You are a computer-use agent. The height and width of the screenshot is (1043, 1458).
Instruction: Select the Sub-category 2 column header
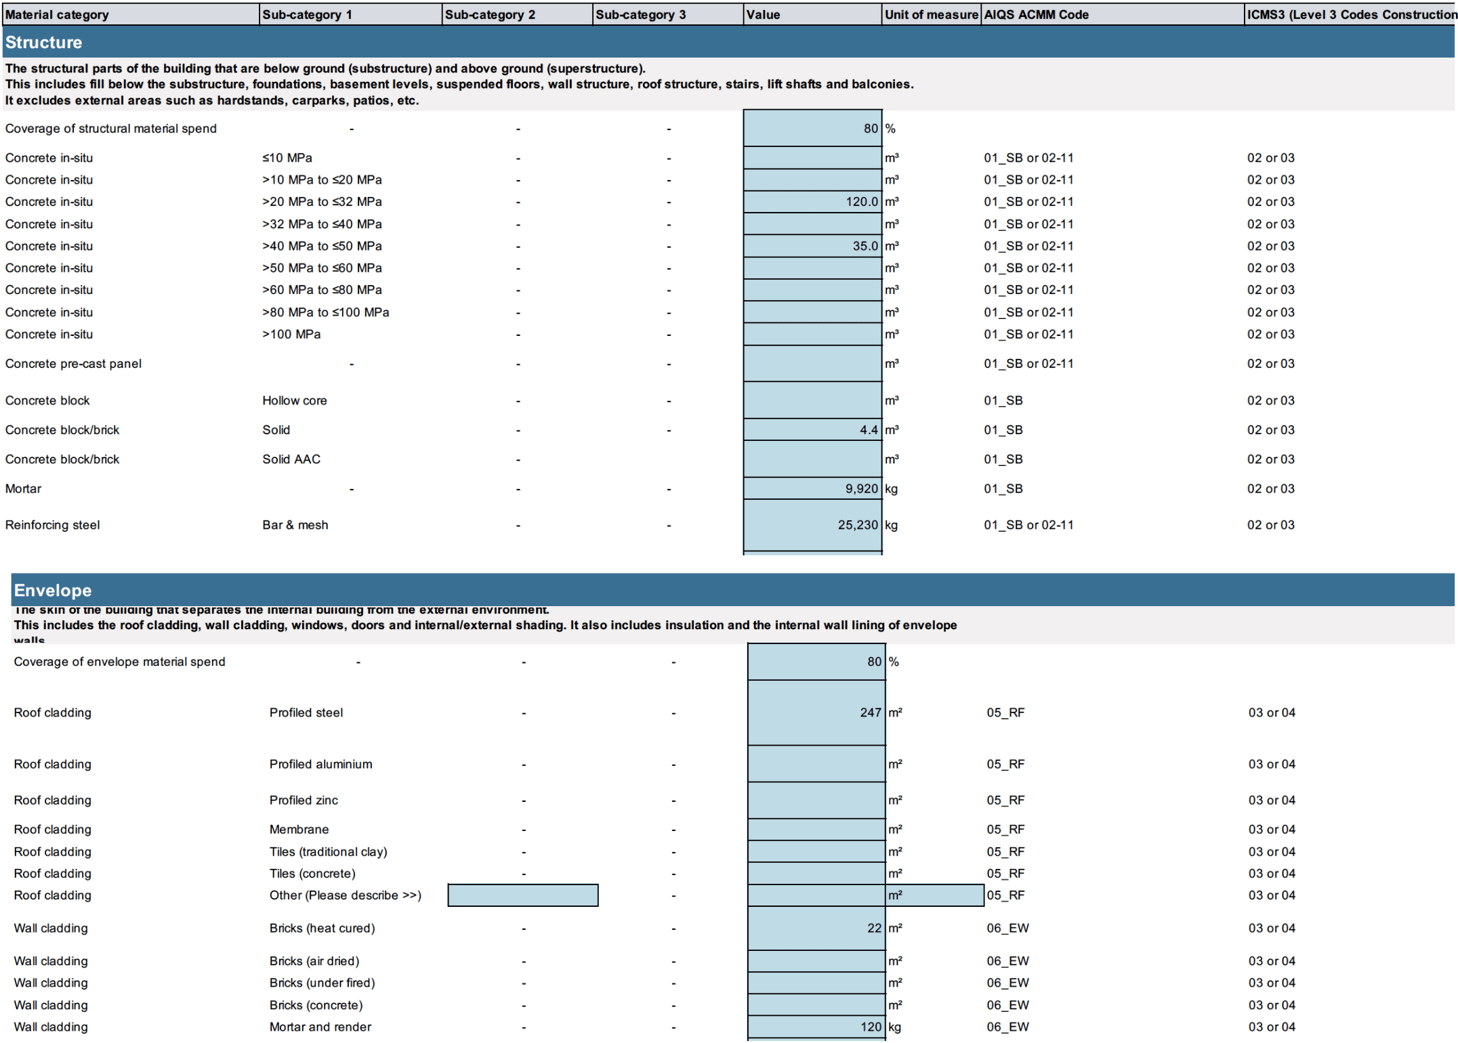[x=515, y=14]
